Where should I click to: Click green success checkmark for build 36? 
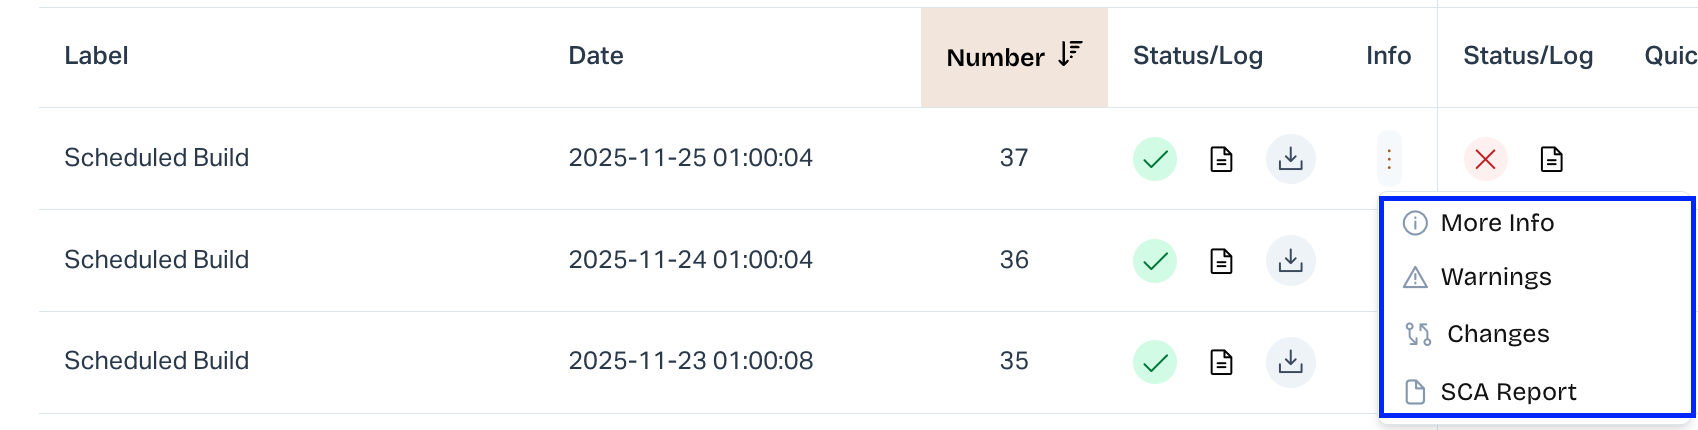[x=1155, y=261]
